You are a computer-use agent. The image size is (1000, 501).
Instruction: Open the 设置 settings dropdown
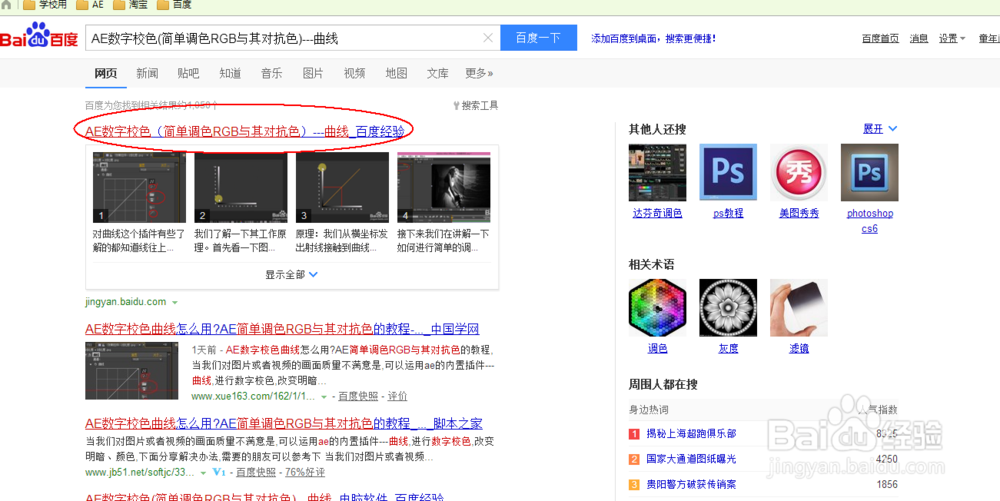952,38
